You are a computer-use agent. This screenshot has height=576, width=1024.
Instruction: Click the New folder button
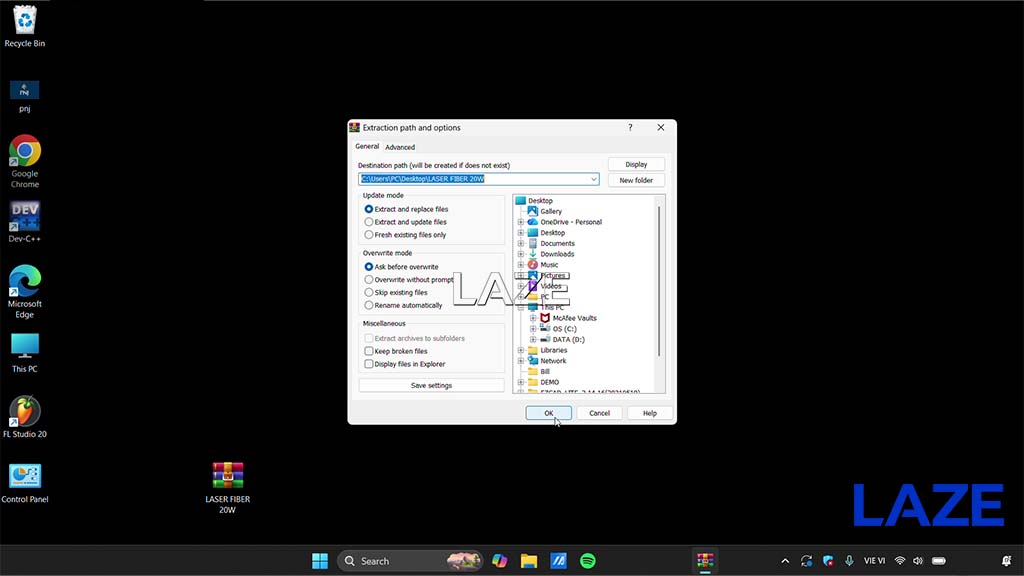[636, 180]
